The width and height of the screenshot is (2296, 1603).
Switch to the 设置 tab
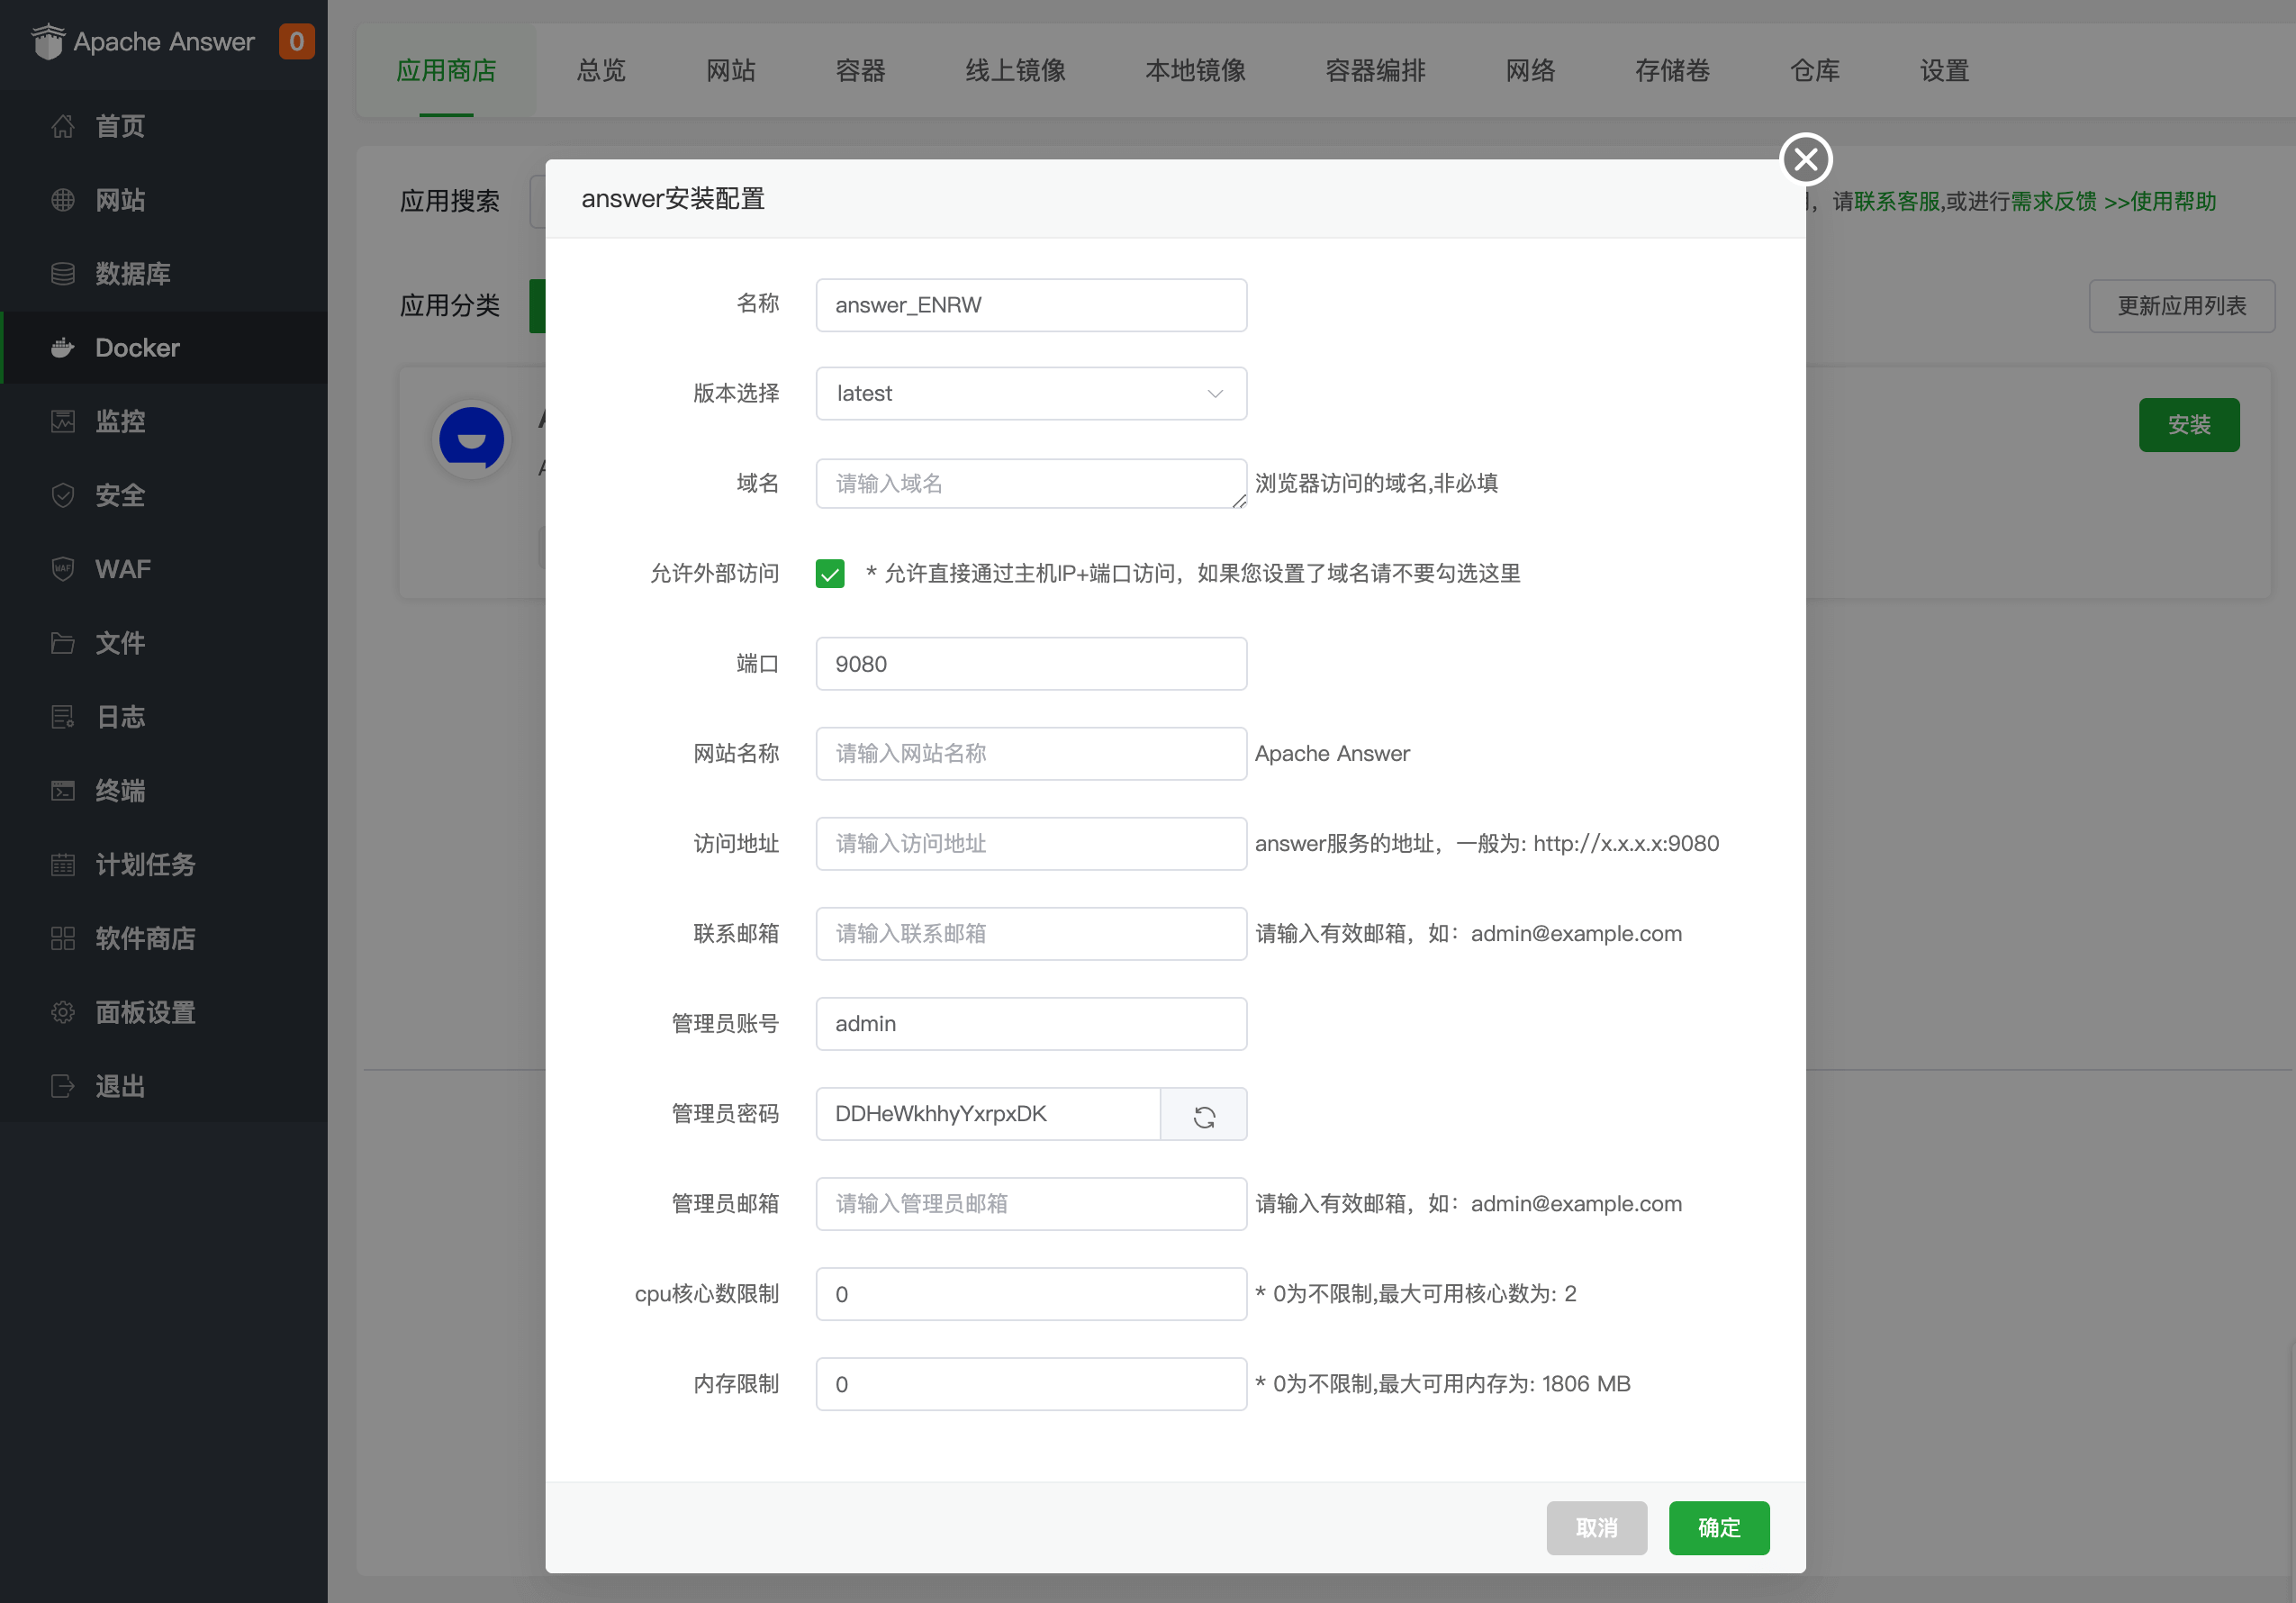click(x=1944, y=71)
